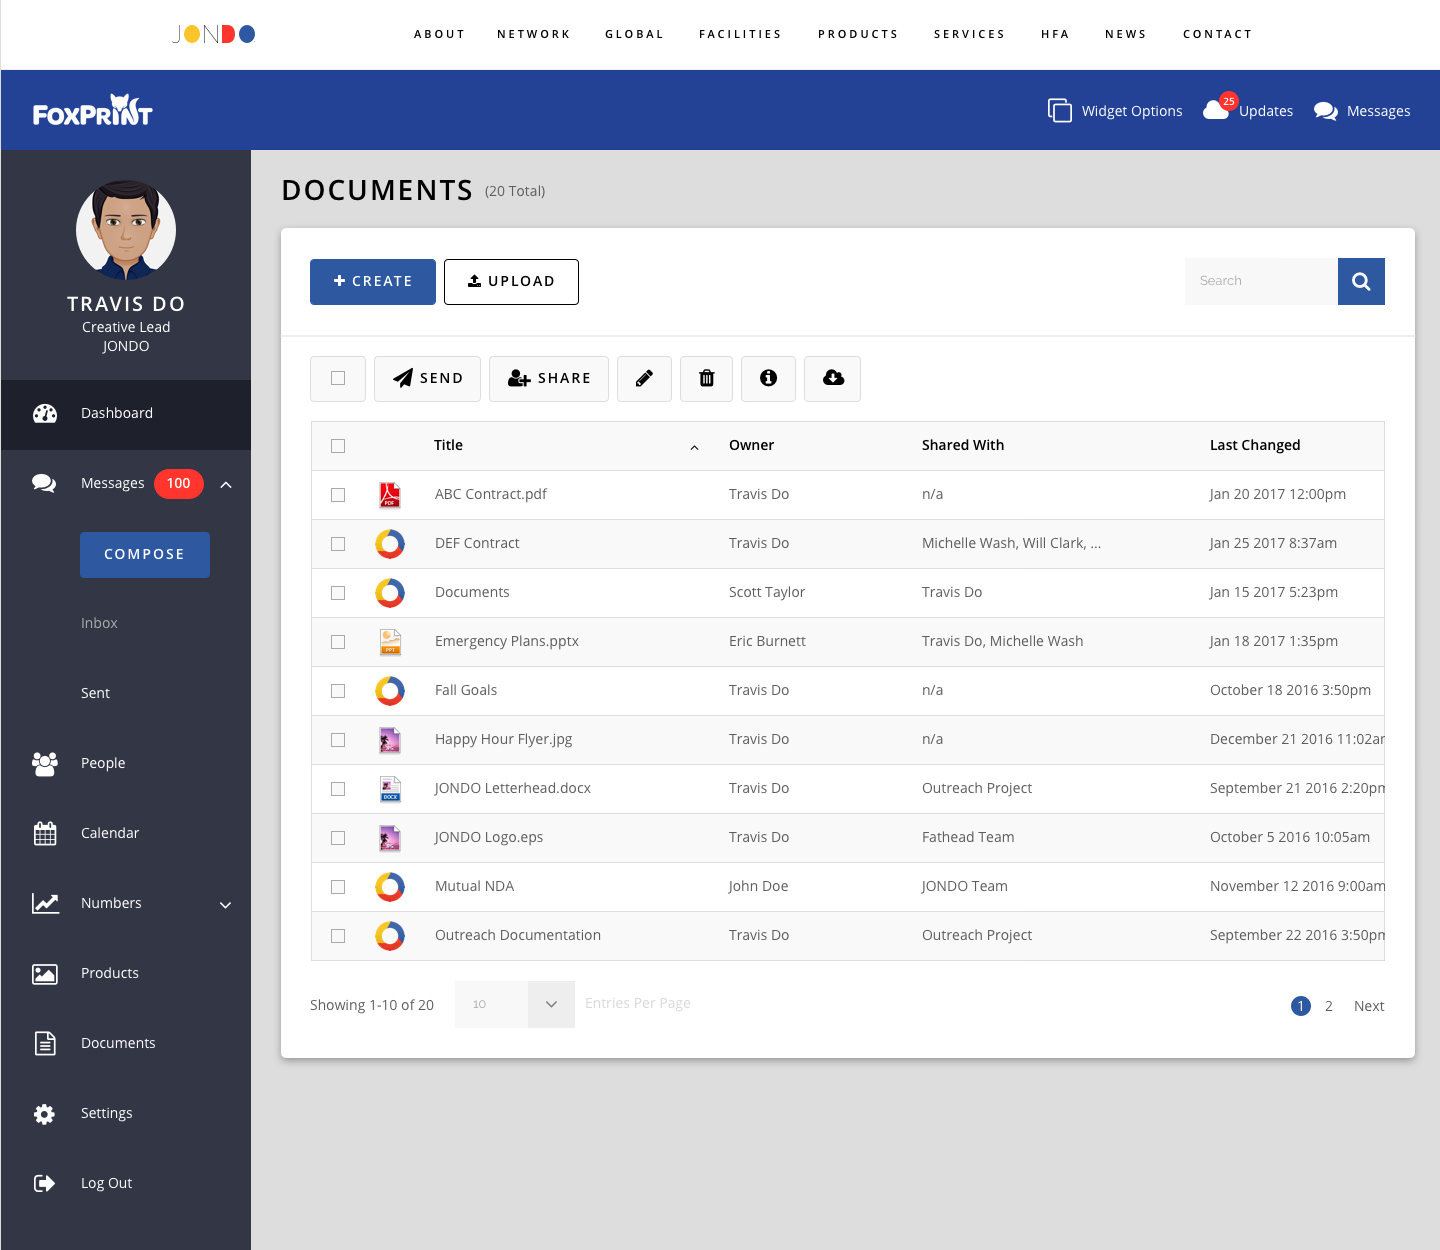Go to page 2
The image size is (1440, 1250).
click(1329, 1006)
